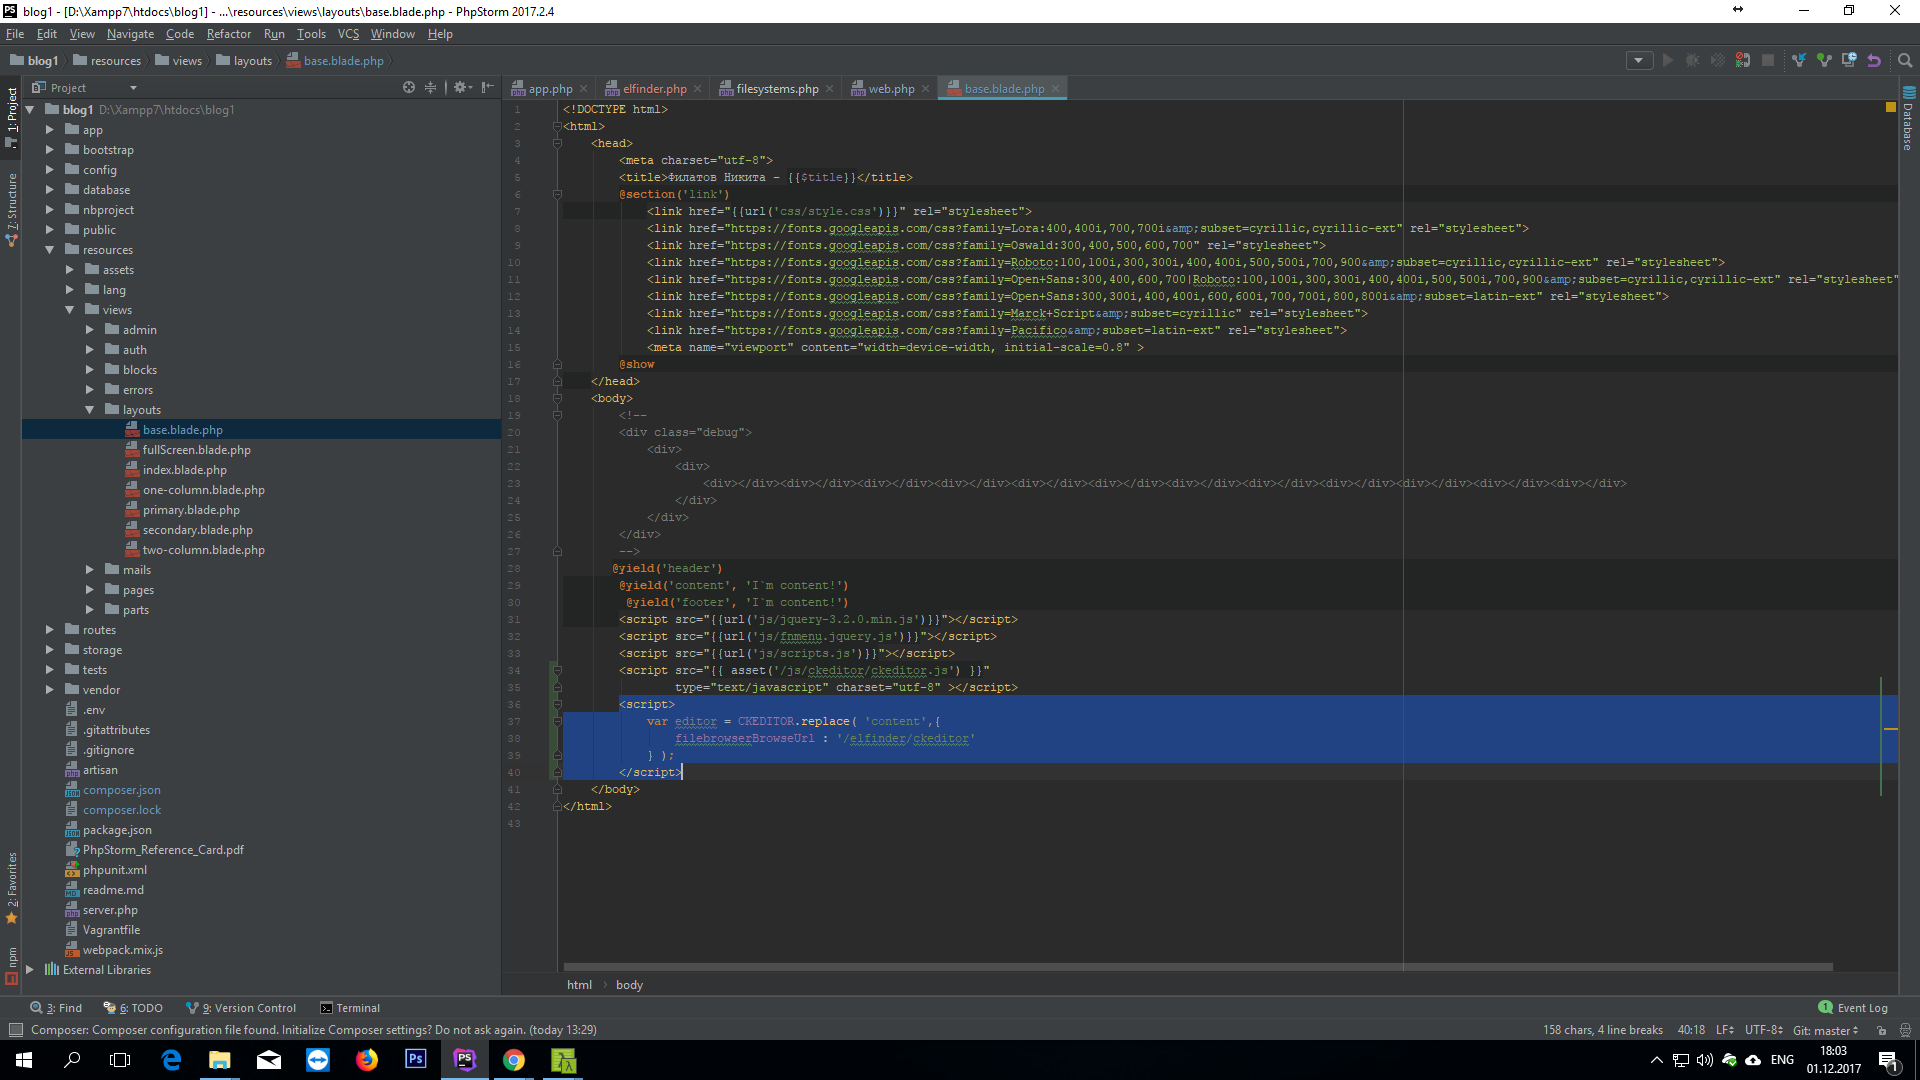Click the Search Everywhere magnifier icon
Screen dimensions: 1920x1080
pos(1905,61)
